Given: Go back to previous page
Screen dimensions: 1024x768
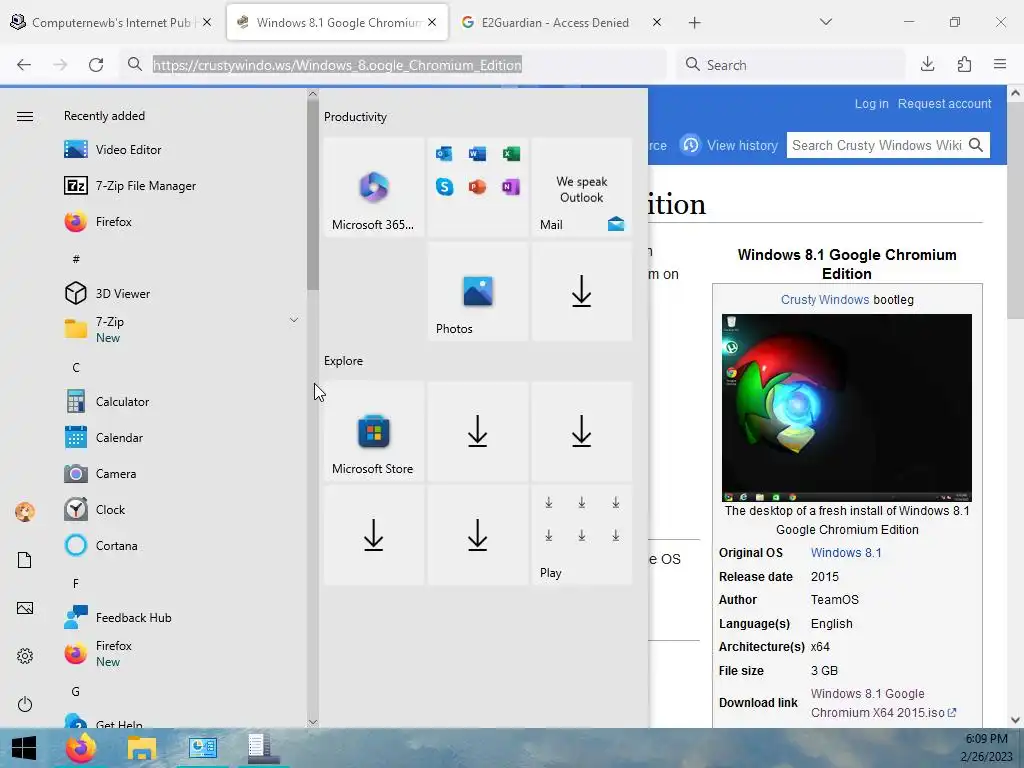Looking at the screenshot, I should pos(24,65).
